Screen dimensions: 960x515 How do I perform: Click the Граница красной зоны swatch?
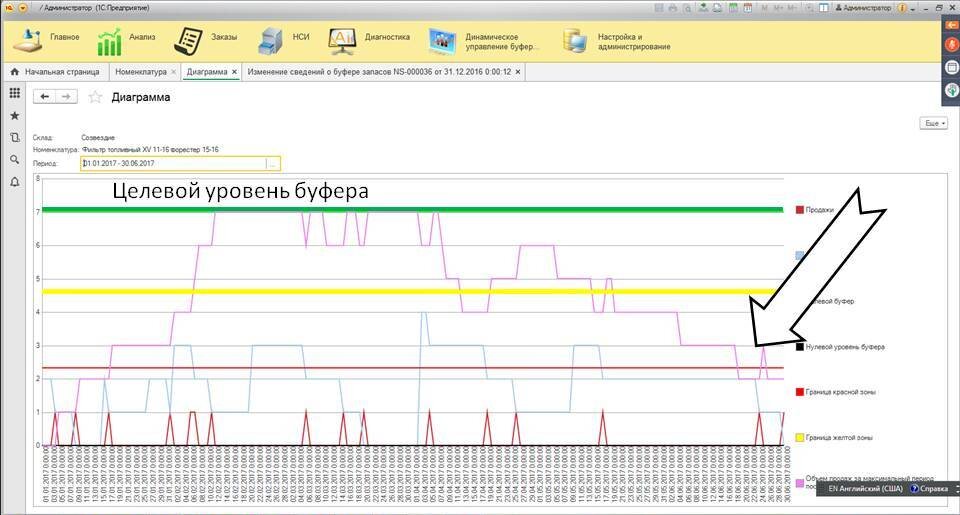click(799, 392)
